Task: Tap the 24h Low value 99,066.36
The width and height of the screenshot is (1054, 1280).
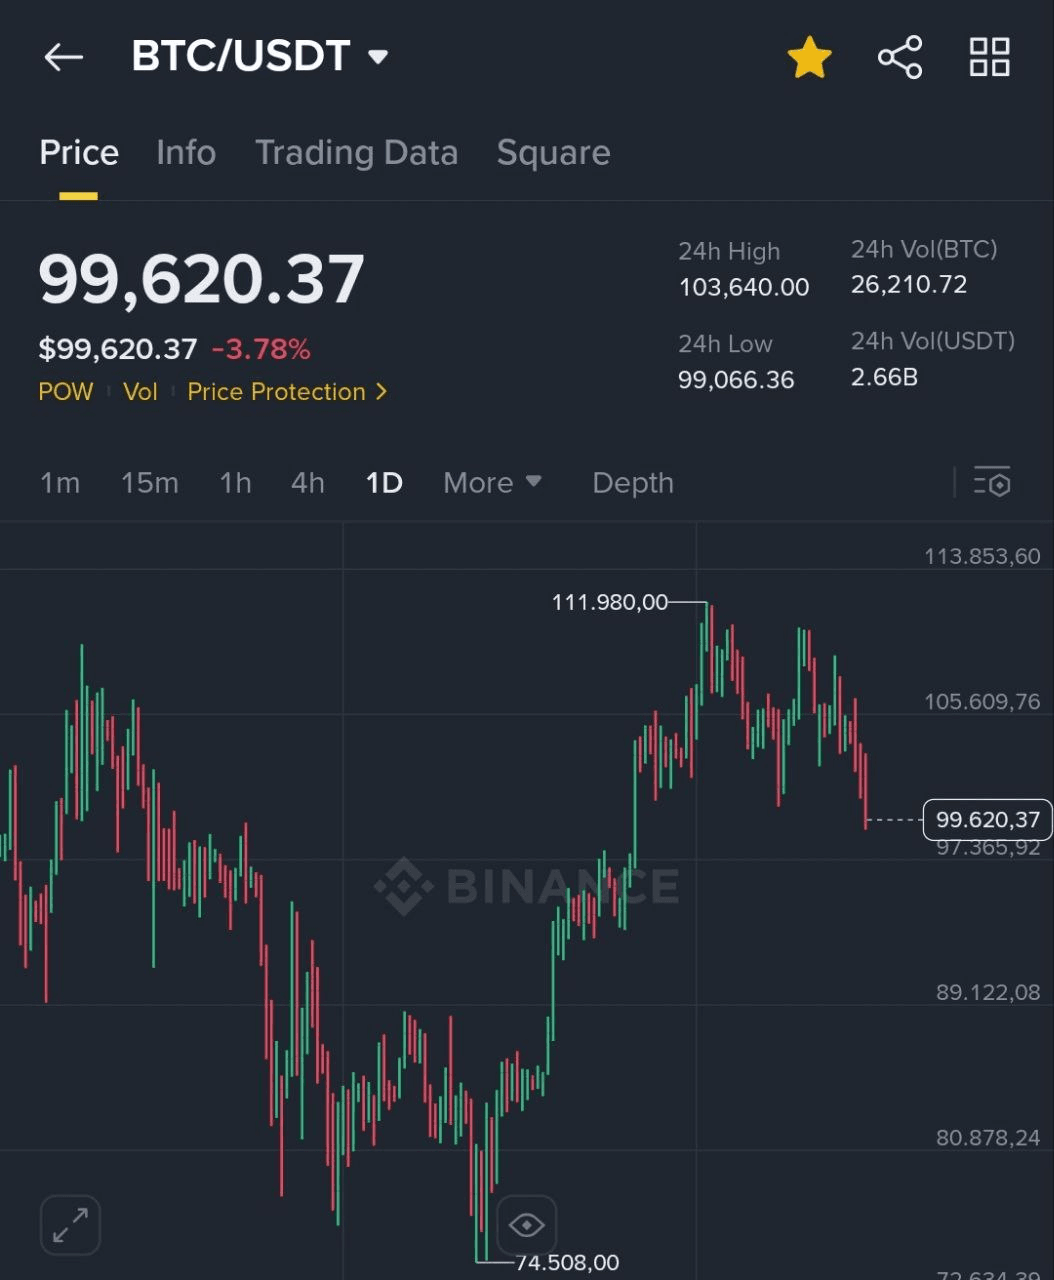Action: 736,380
